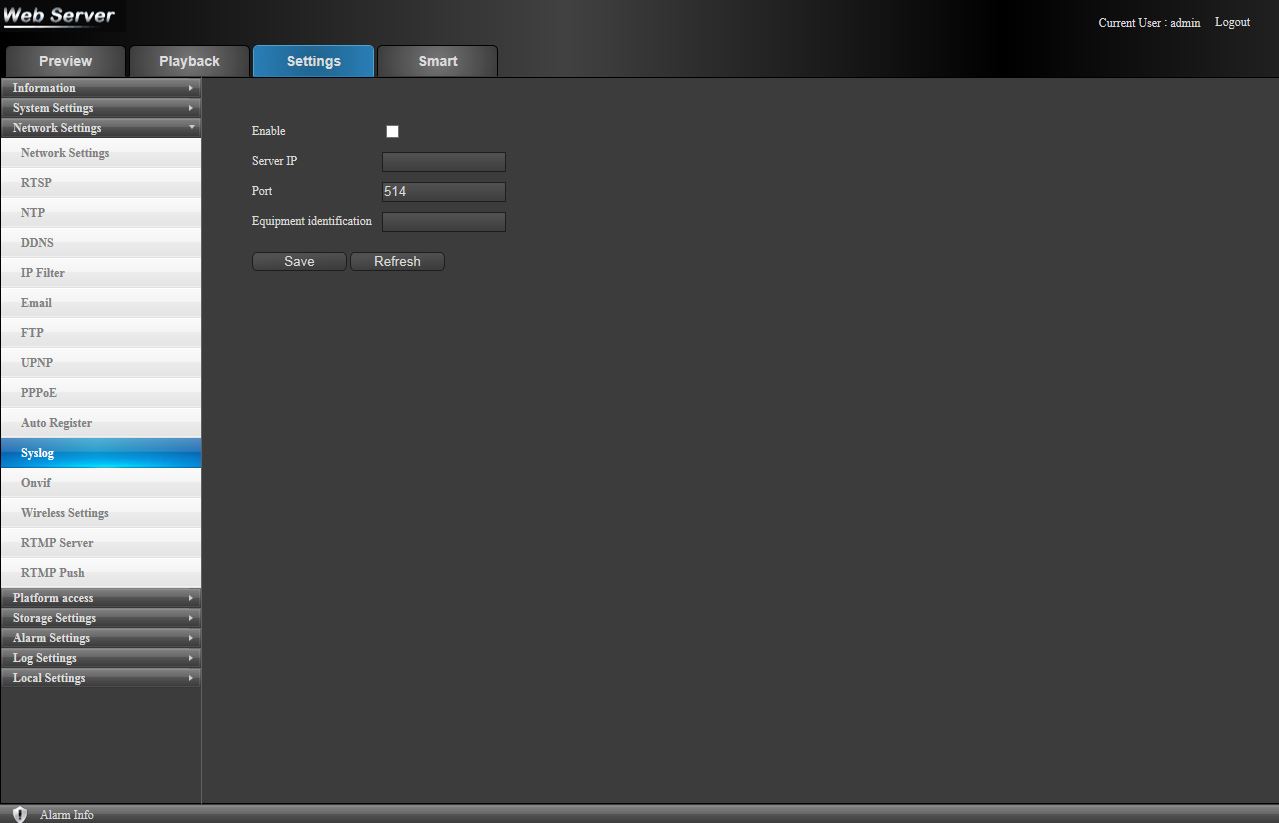
Task: Collapse the Network Settings section
Action: [100, 128]
